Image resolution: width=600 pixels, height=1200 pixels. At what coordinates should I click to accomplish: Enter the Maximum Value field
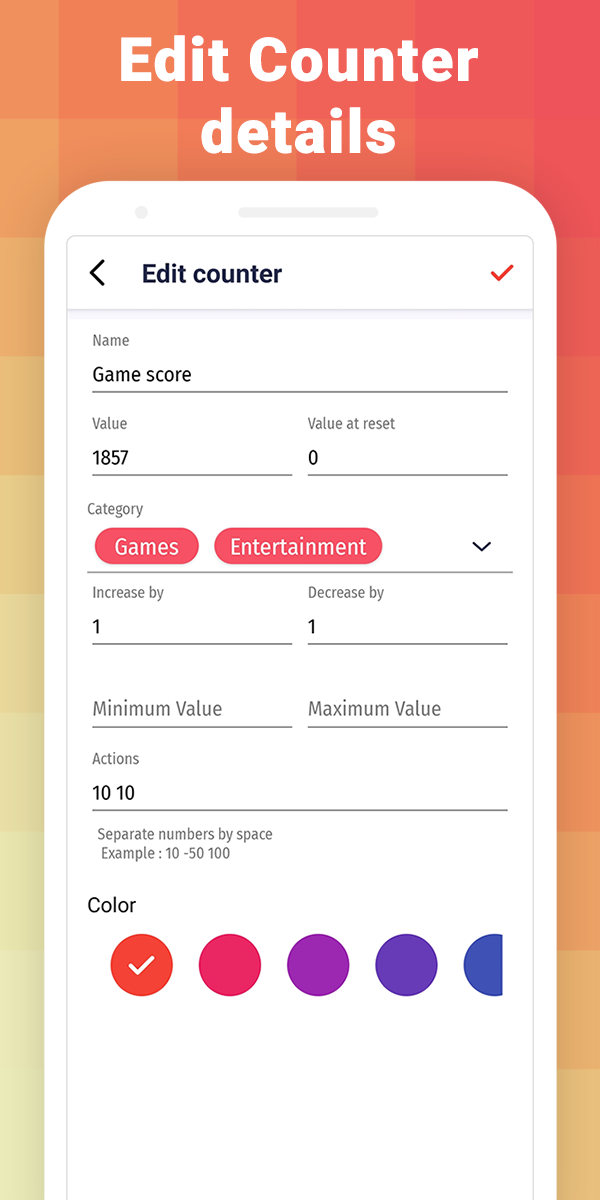[x=407, y=709]
